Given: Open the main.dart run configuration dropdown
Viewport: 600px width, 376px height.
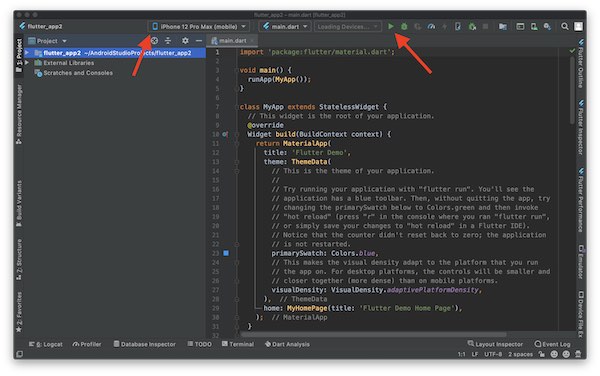Looking at the screenshot, I should tap(285, 26).
